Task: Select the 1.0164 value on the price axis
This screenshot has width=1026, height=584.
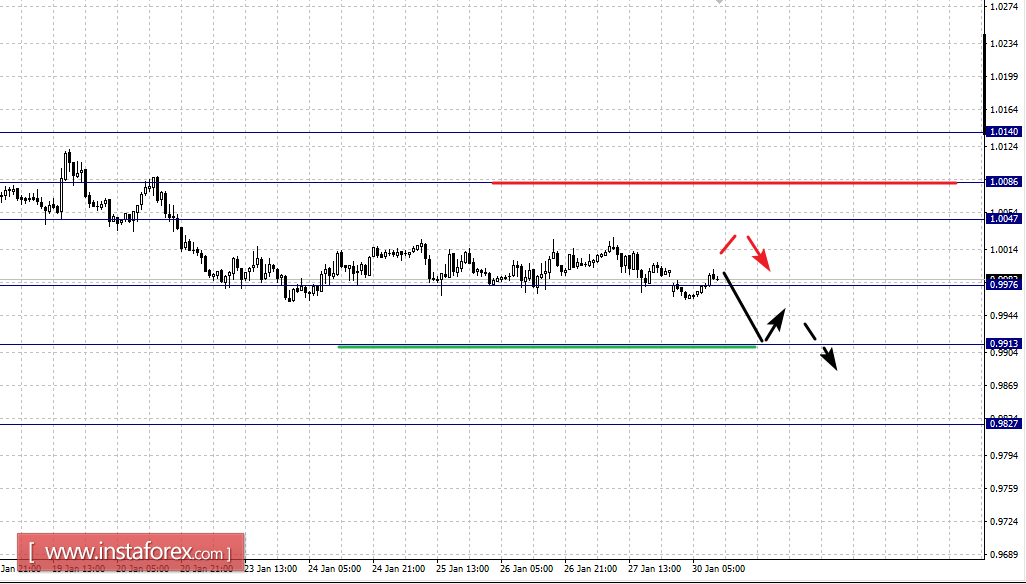Action: pyautogui.click(x=1004, y=110)
